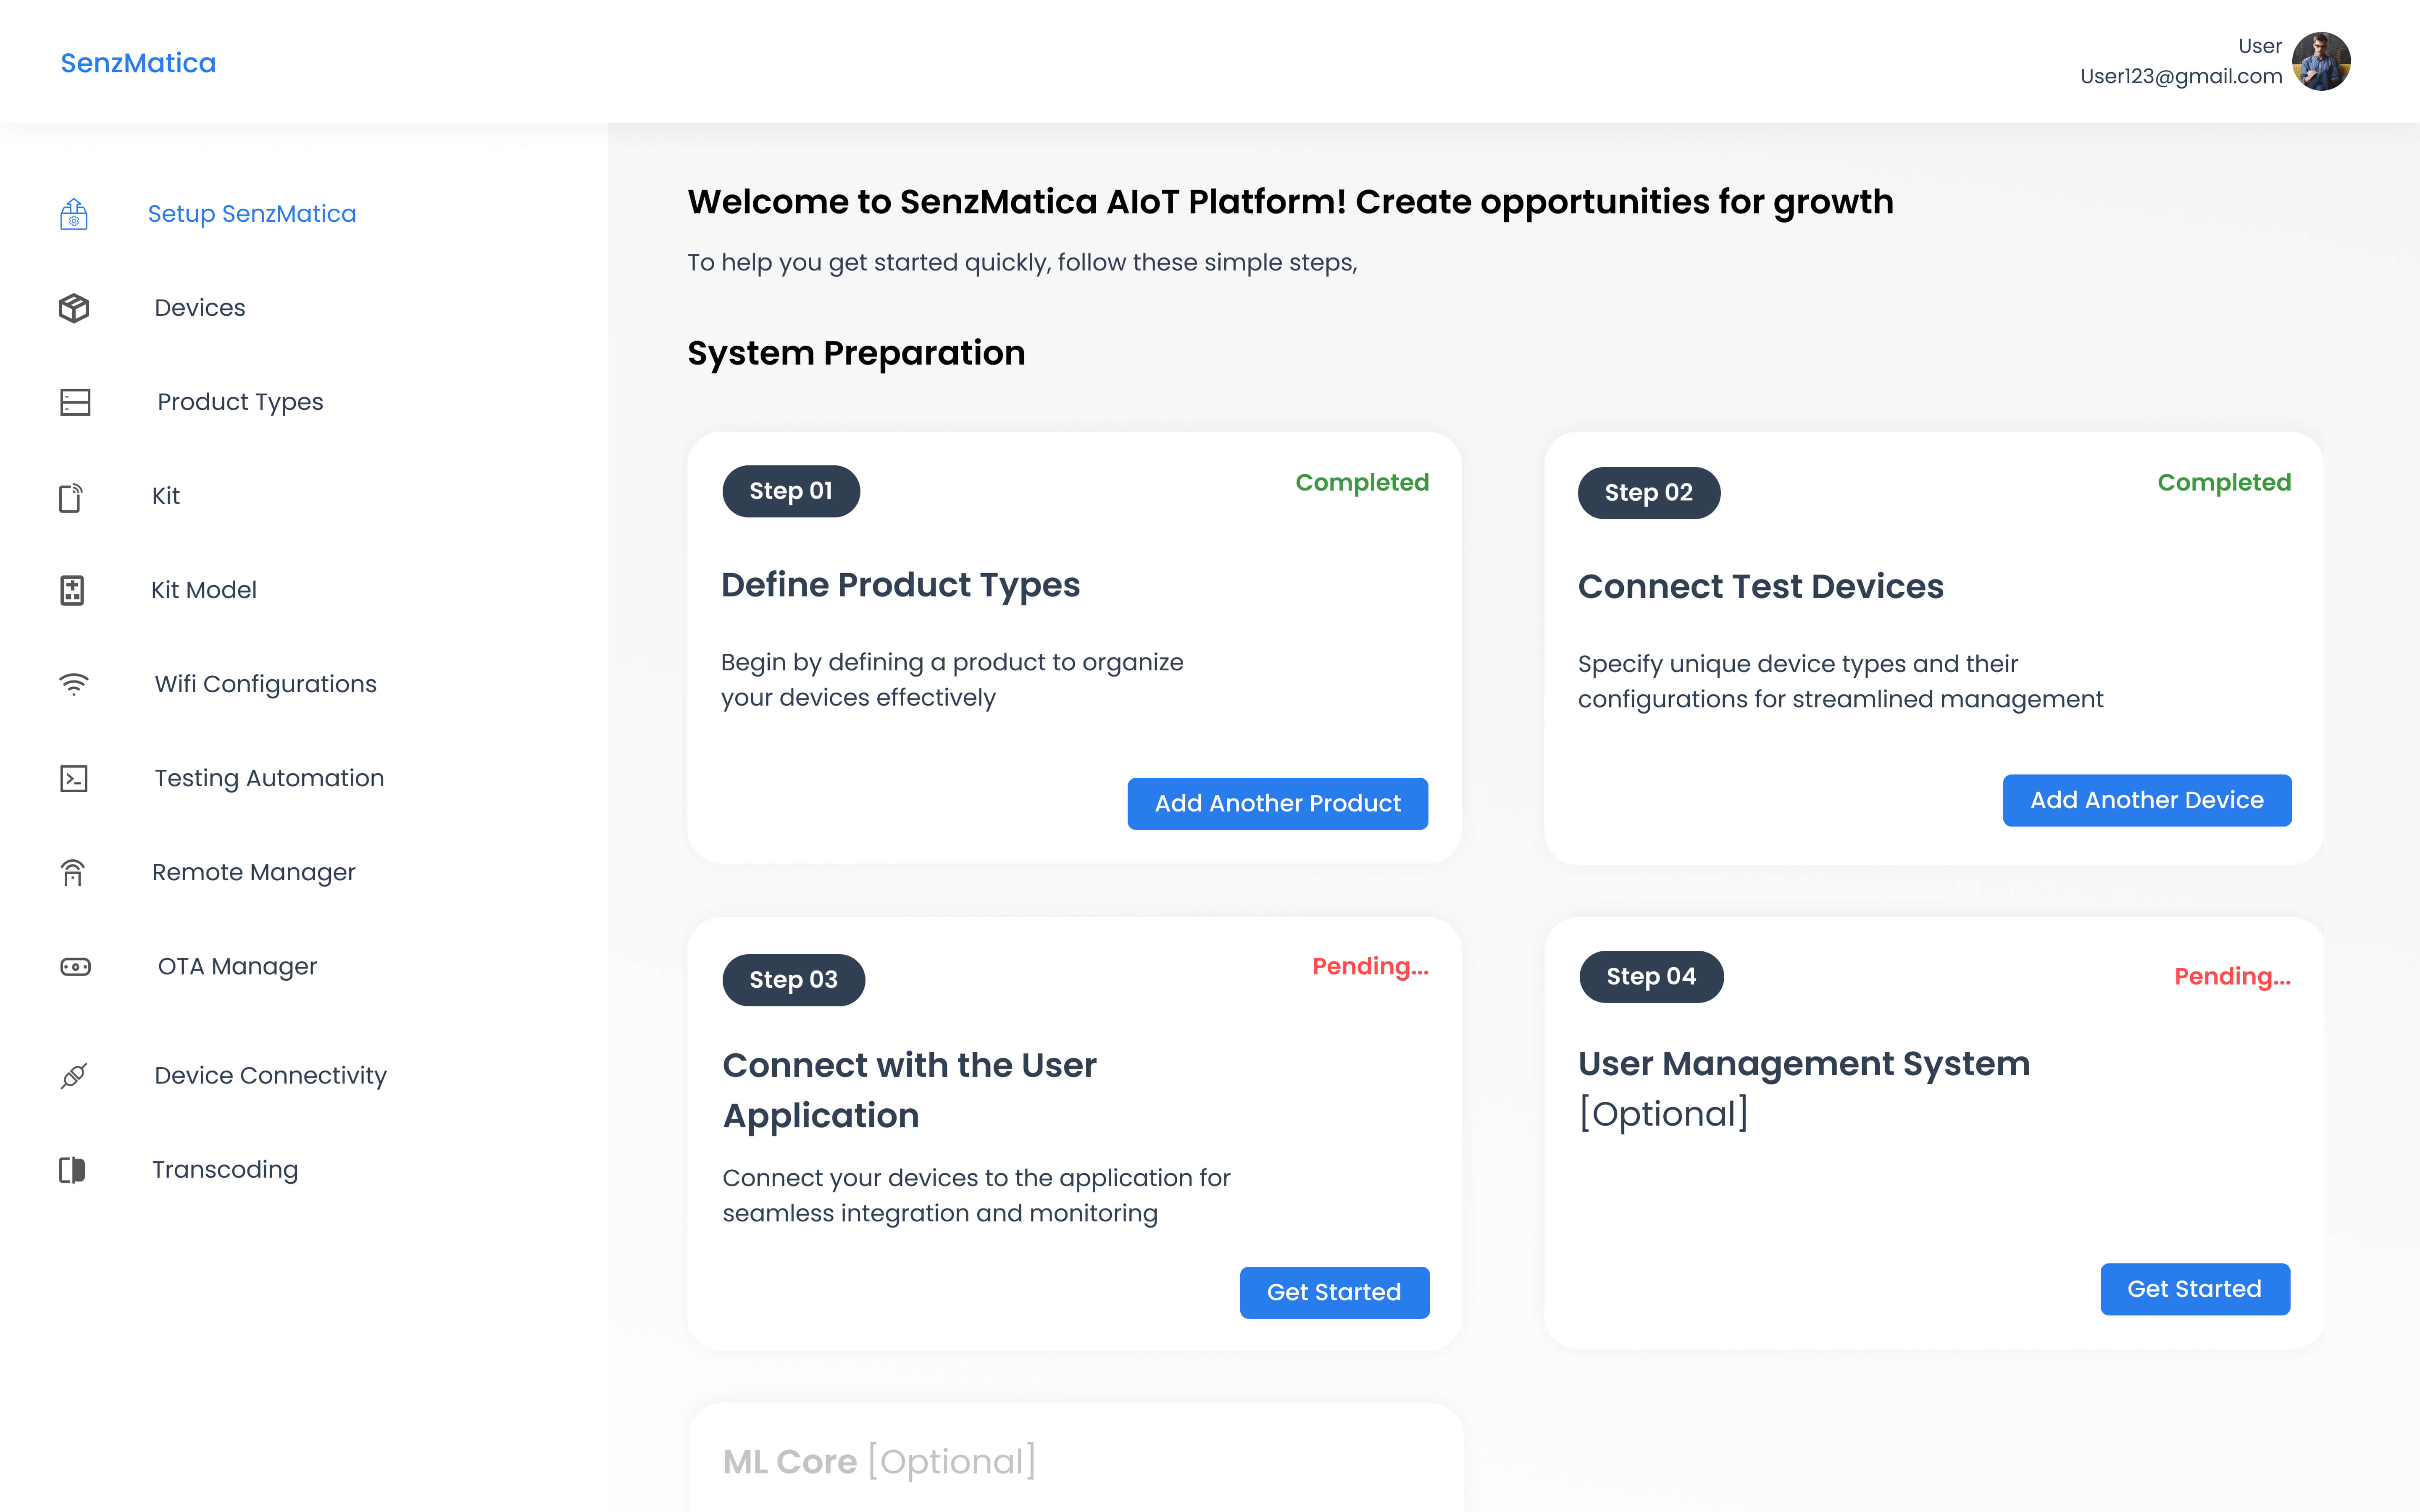Select Device Connectivity in the sidebar
2420x1512 pixels.
270,1075
